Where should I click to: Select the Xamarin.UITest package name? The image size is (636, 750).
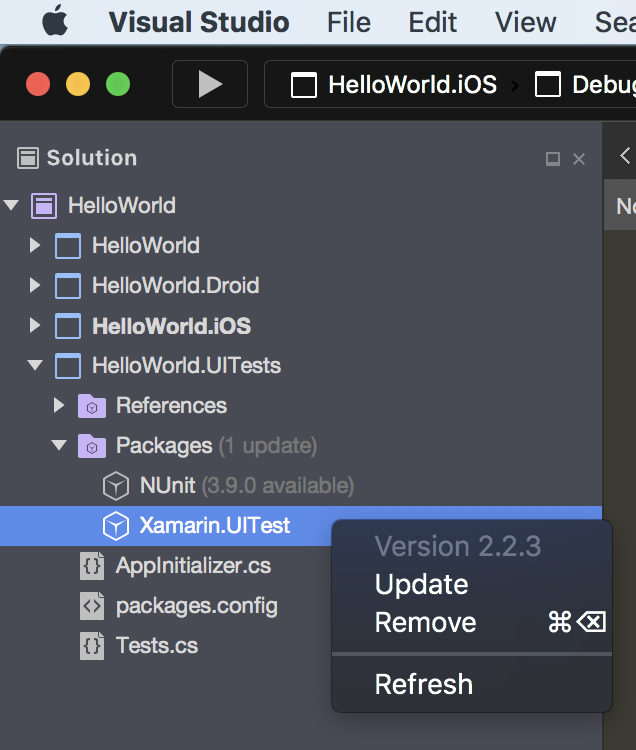point(215,526)
